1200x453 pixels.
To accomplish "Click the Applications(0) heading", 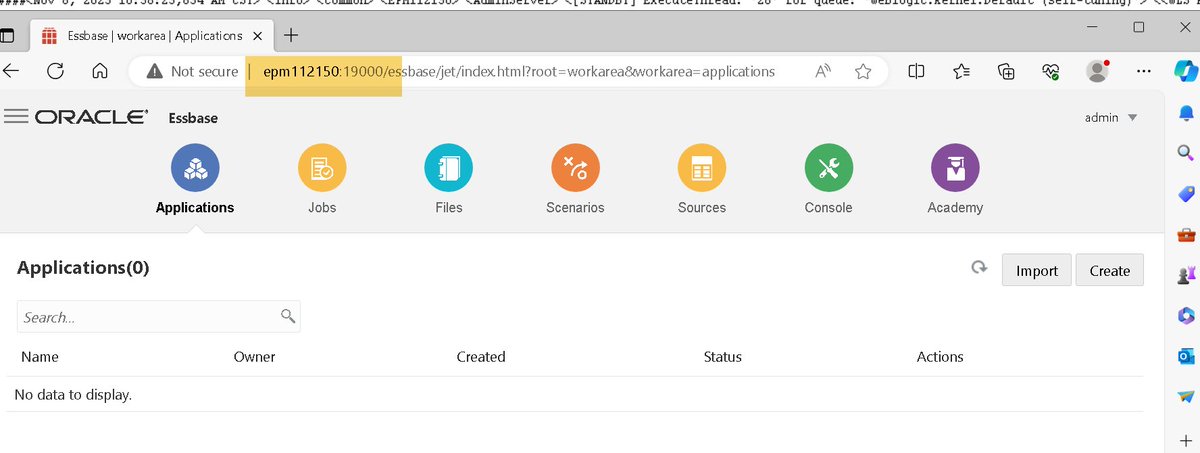I will [83, 268].
